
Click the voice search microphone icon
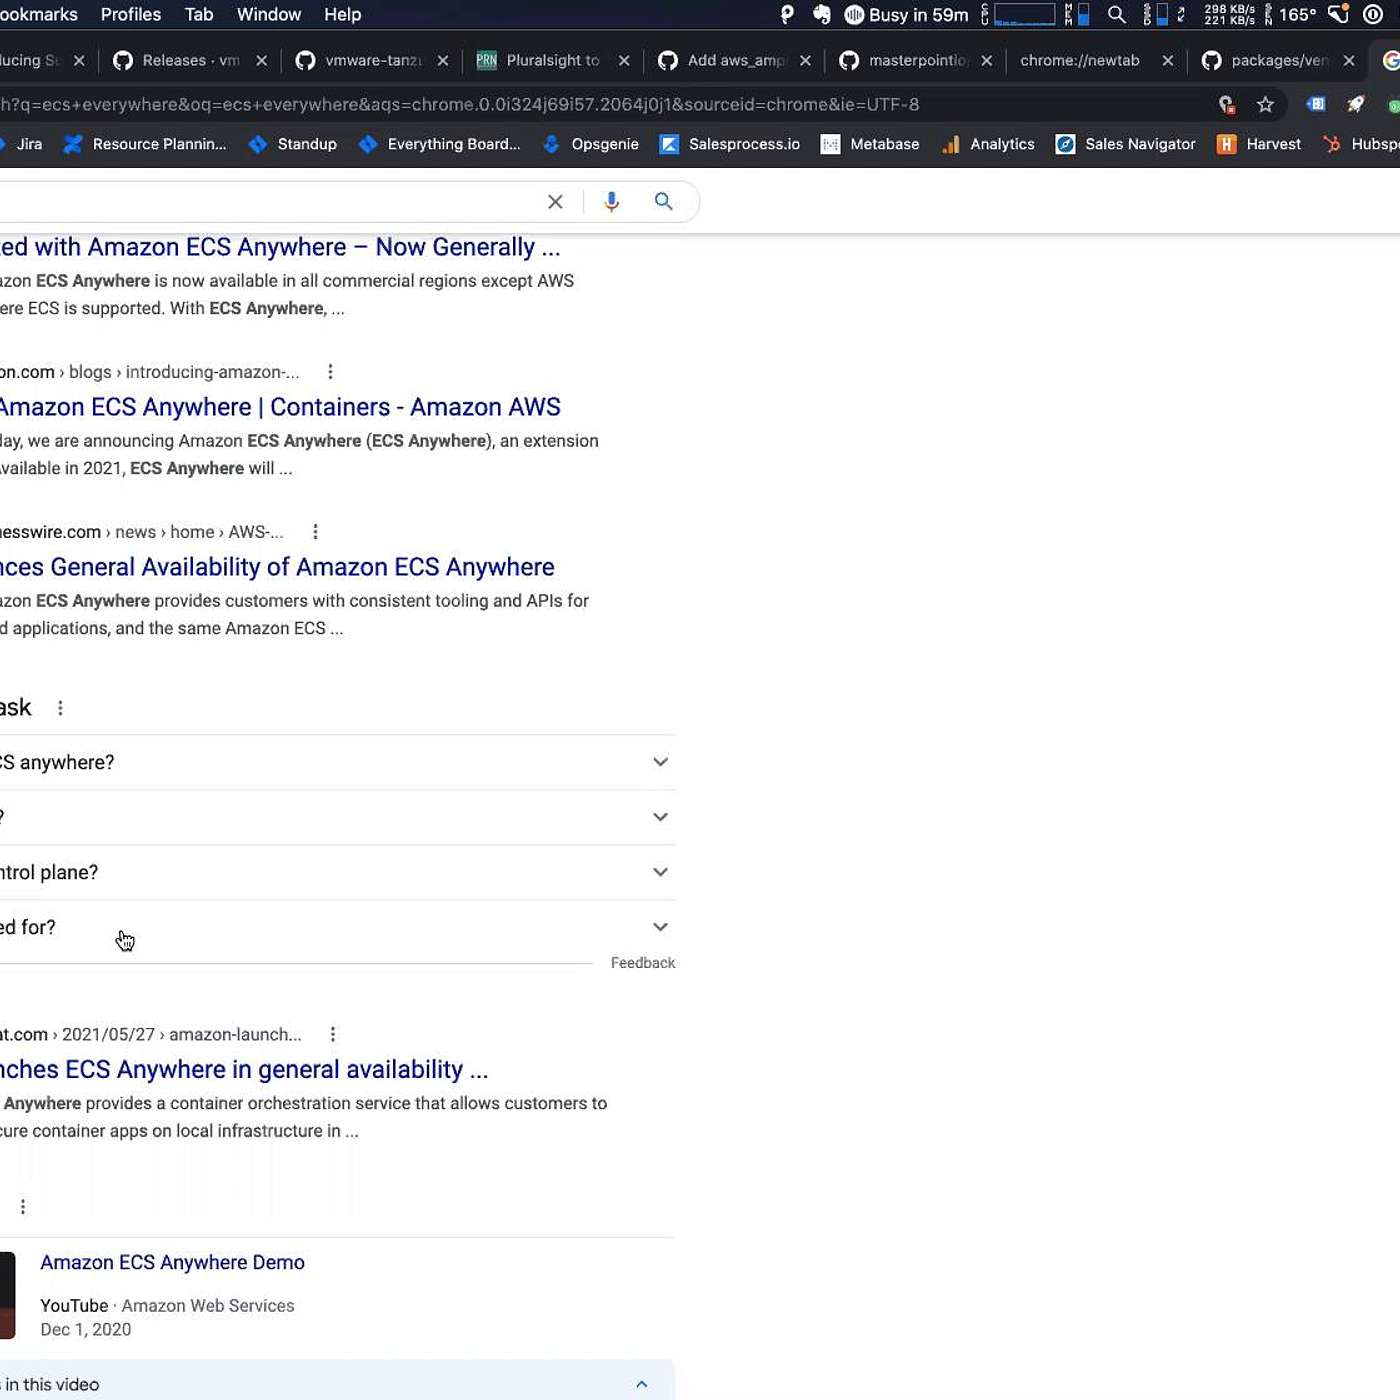(x=611, y=201)
